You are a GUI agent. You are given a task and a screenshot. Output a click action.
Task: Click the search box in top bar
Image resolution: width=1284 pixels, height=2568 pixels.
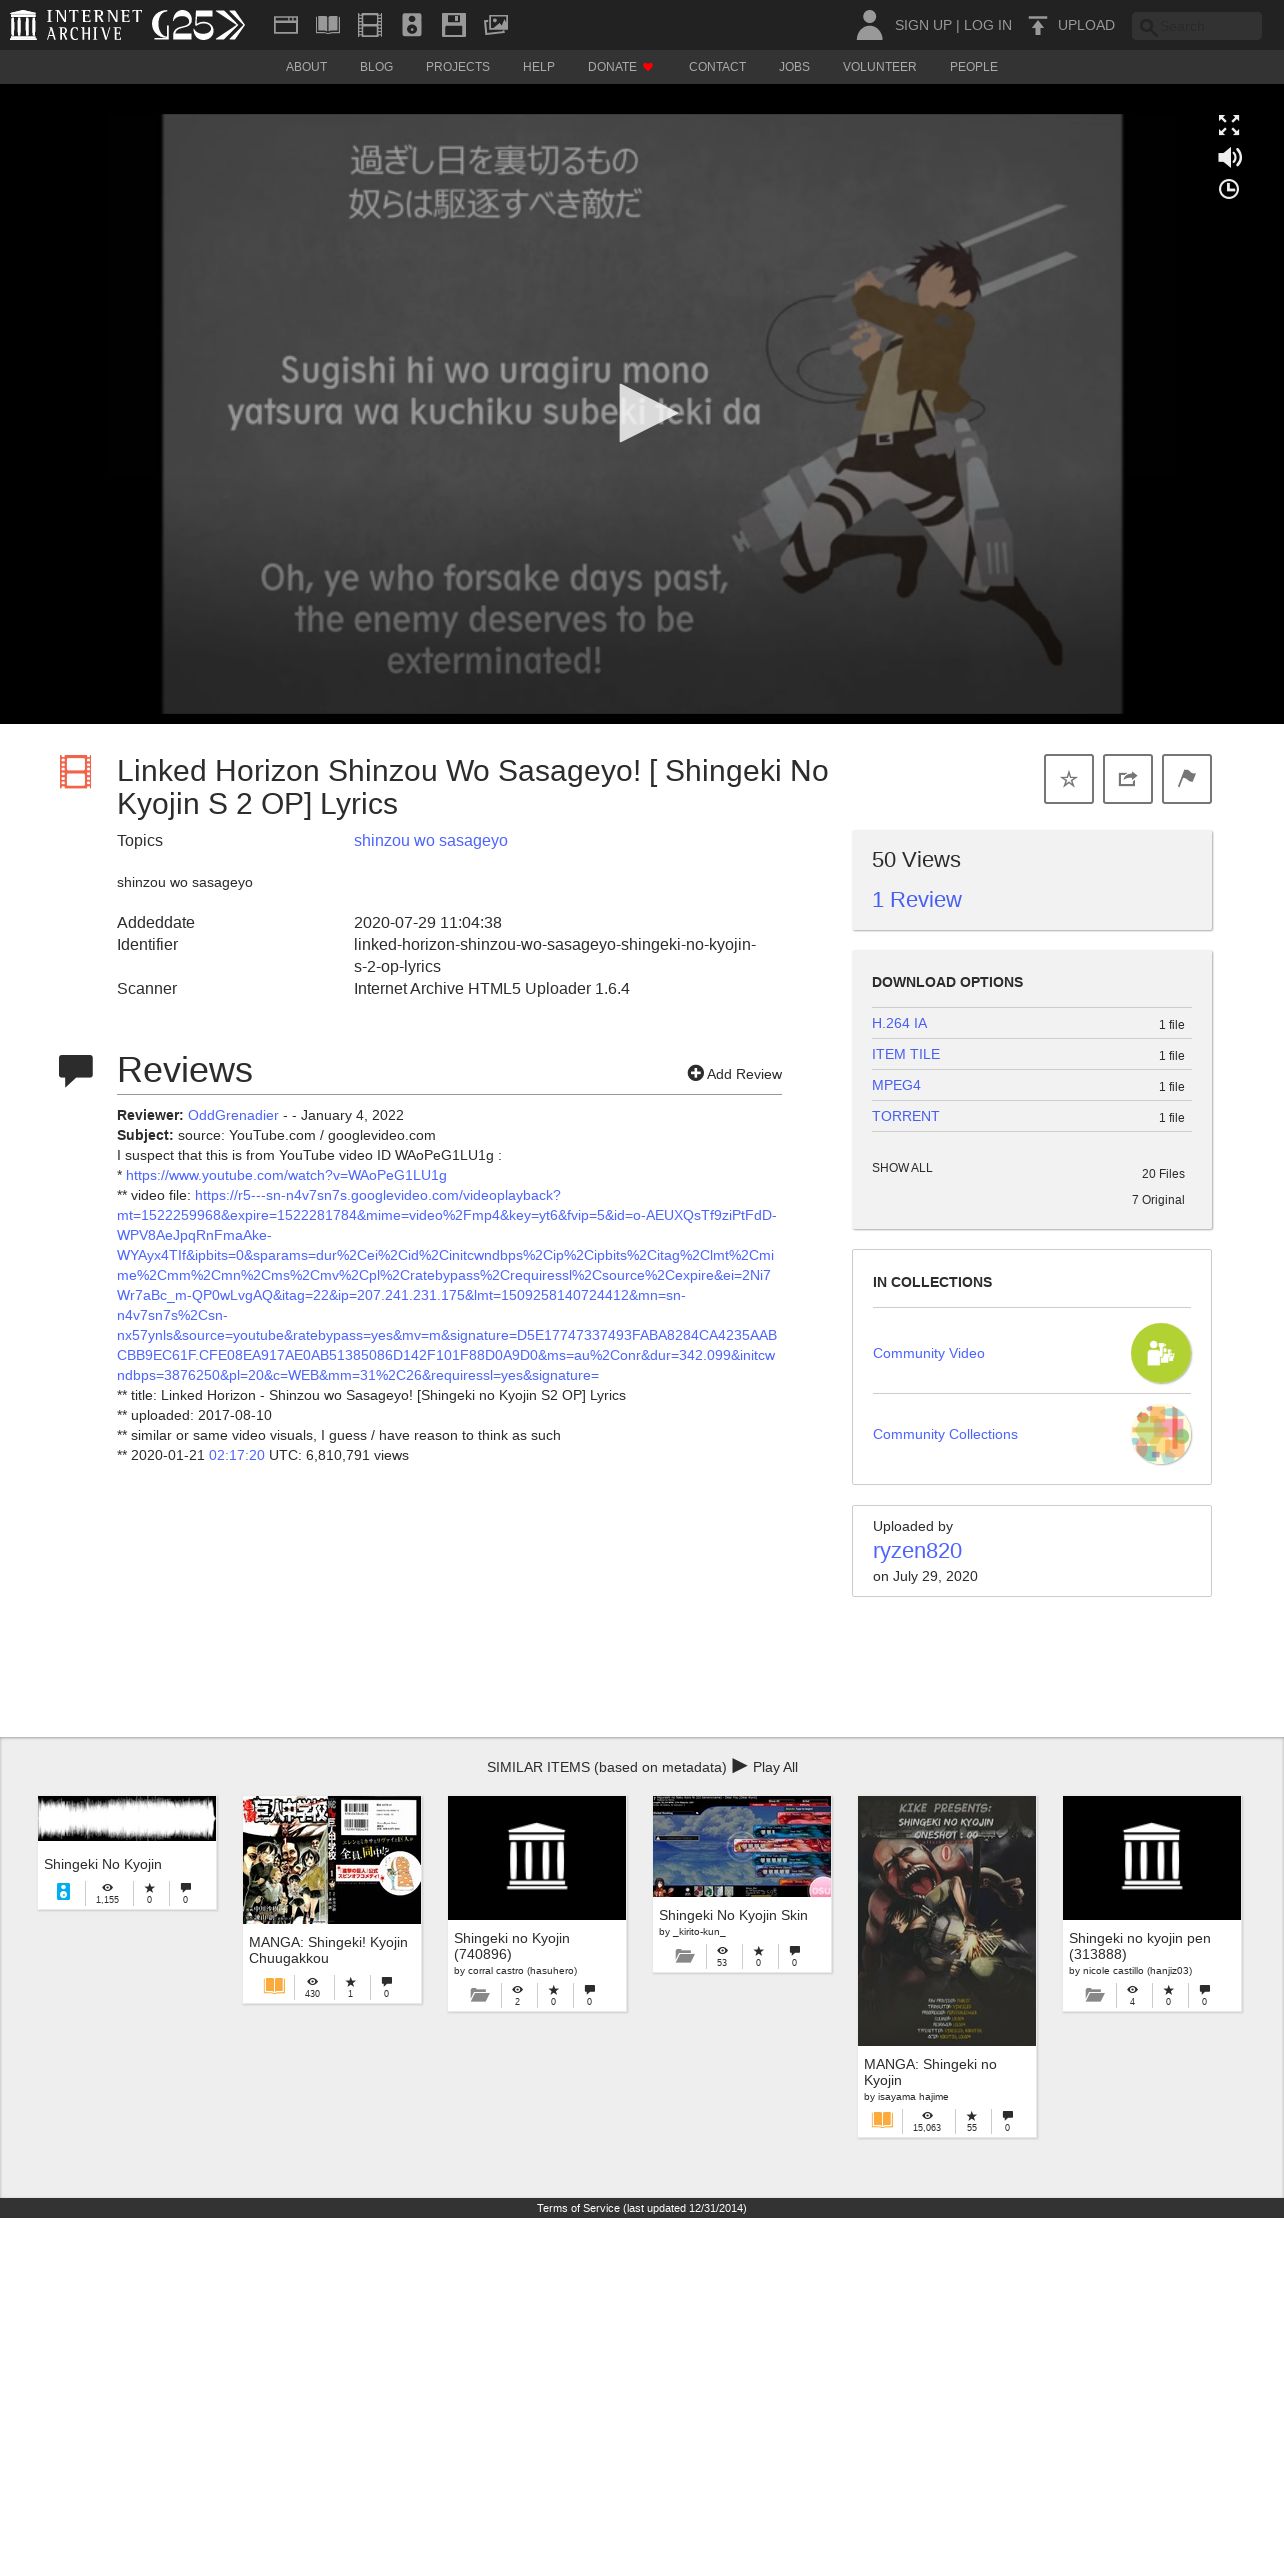click(x=1197, y=26)
